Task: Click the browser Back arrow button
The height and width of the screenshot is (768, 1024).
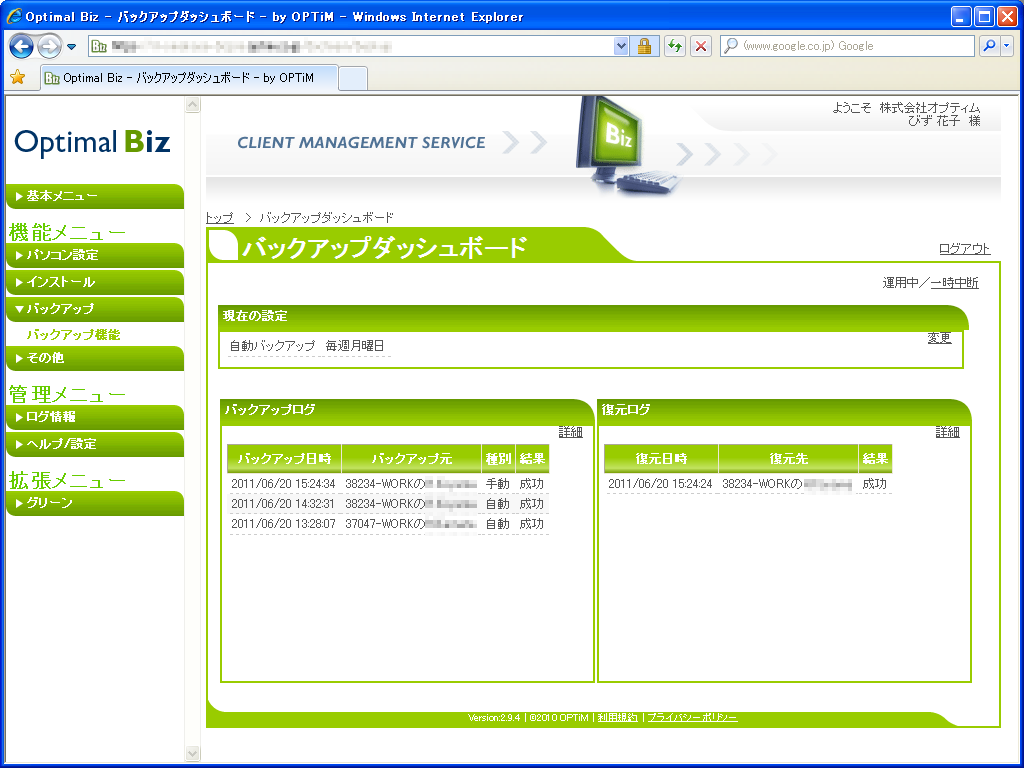Action: click(x=22, y=46)
